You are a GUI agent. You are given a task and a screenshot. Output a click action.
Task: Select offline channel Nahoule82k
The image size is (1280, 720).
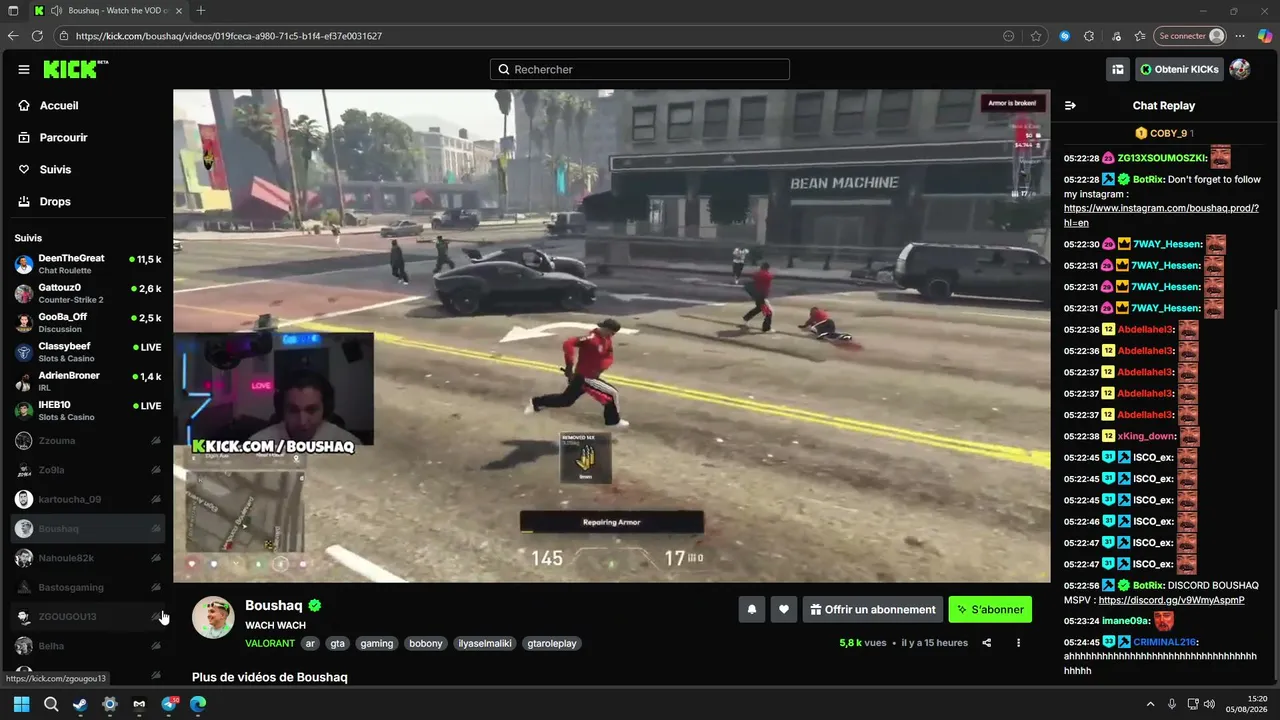pos(87,558)
